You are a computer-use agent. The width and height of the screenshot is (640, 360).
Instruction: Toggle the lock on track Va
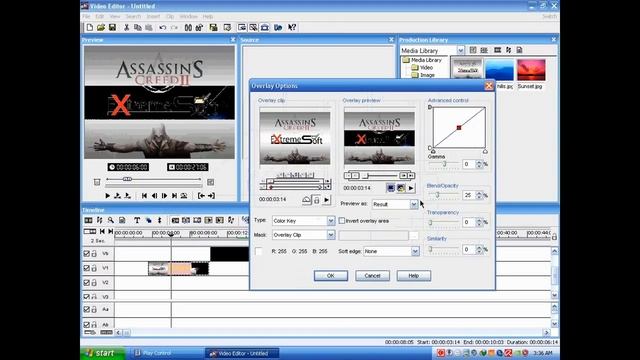click(94, 253)
